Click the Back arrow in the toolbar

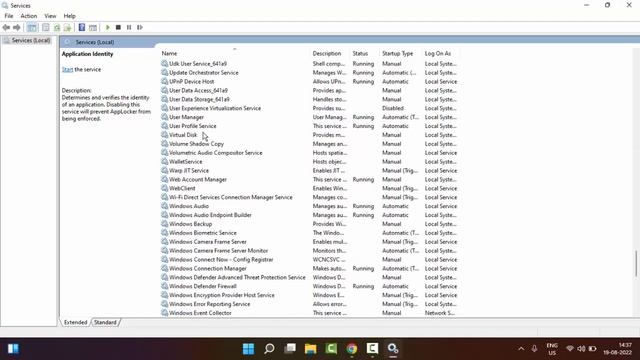(6, 27)
